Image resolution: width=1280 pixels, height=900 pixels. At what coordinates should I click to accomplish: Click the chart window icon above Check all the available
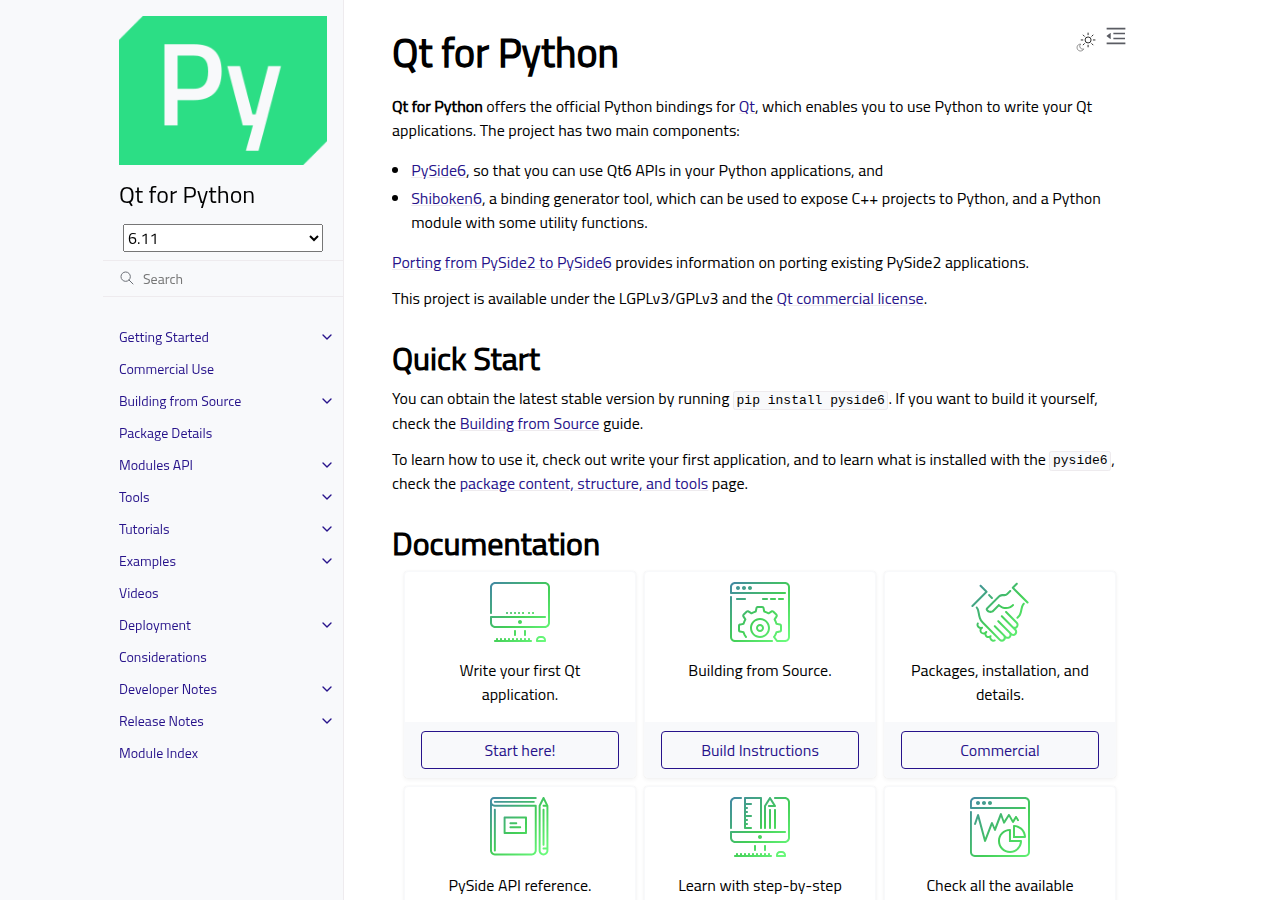click(1000, 827)
